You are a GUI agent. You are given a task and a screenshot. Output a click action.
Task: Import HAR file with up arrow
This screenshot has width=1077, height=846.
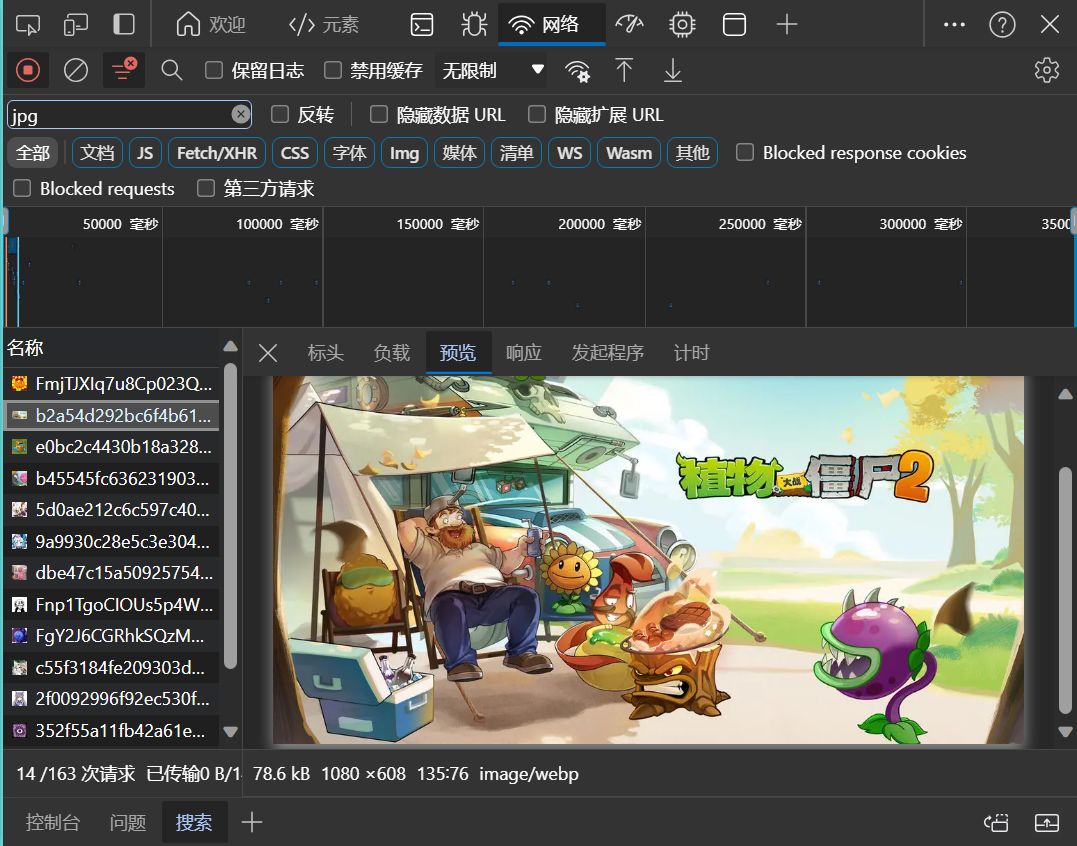click(x=624, y=70)
